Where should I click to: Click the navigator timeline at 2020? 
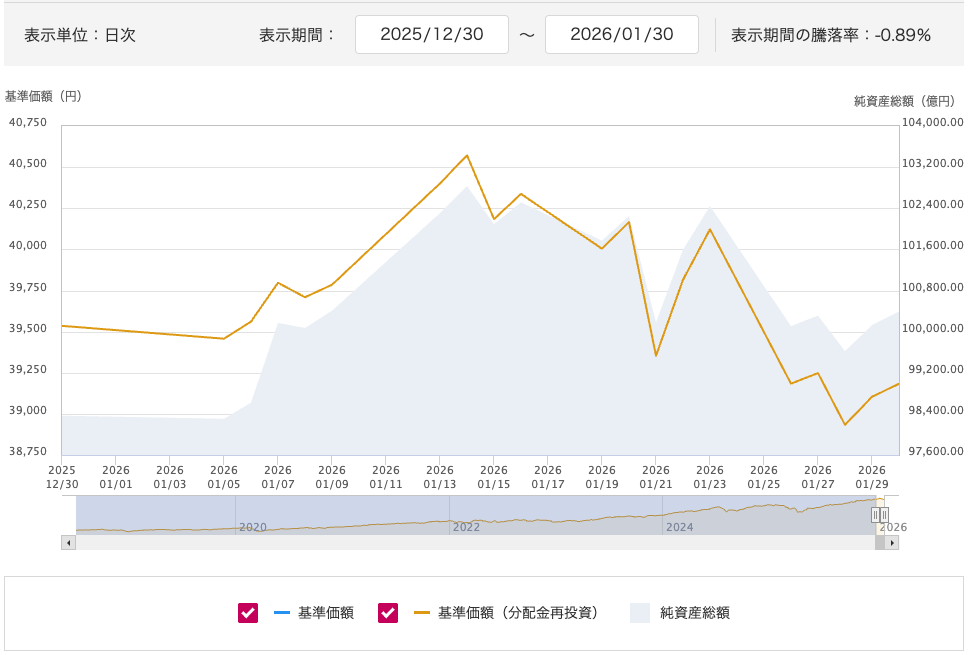[x=253, y=526]
